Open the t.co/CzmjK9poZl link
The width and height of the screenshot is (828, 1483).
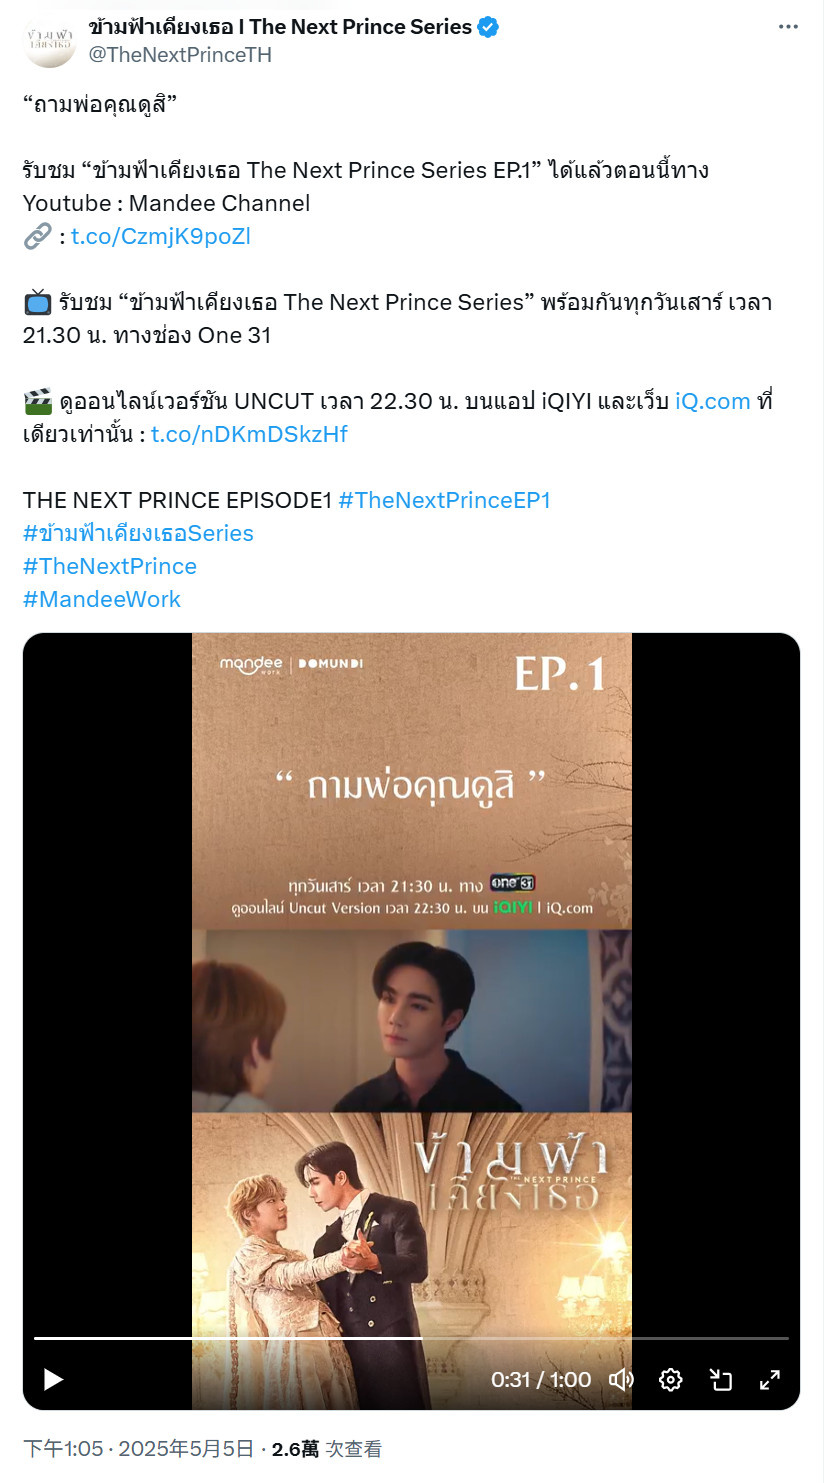click(x=161, y=236)
